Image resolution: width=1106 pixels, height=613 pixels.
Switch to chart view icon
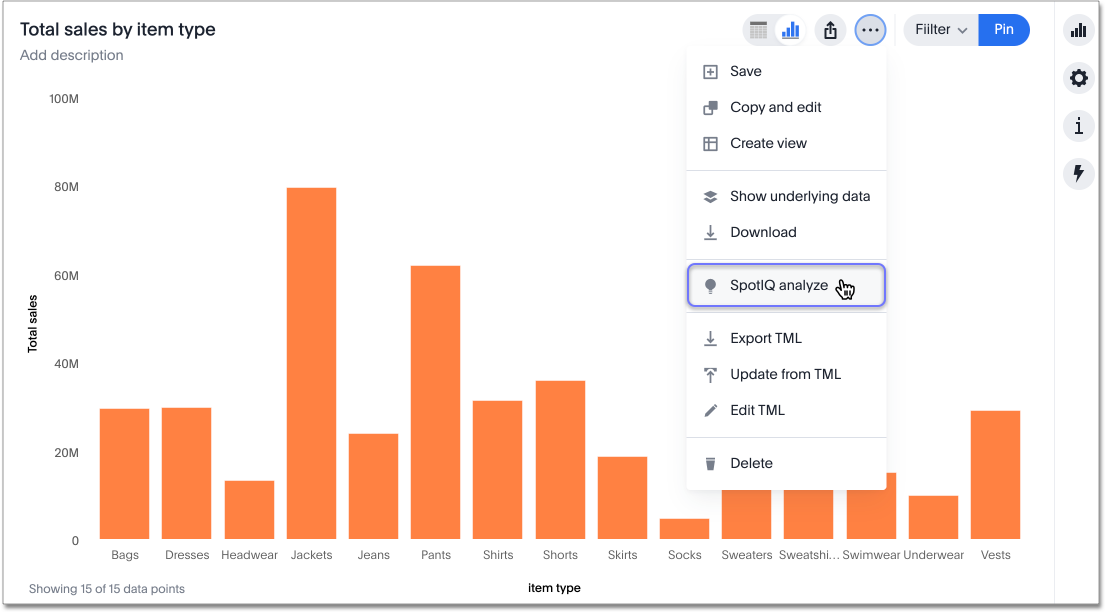tap(791, 30)
